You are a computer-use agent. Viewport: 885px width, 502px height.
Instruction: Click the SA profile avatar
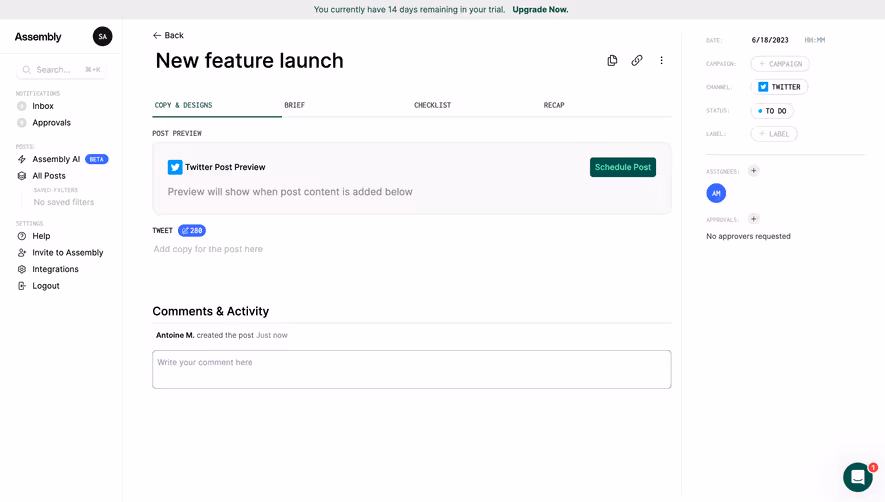pyautogui.click(x=102, y=37)
